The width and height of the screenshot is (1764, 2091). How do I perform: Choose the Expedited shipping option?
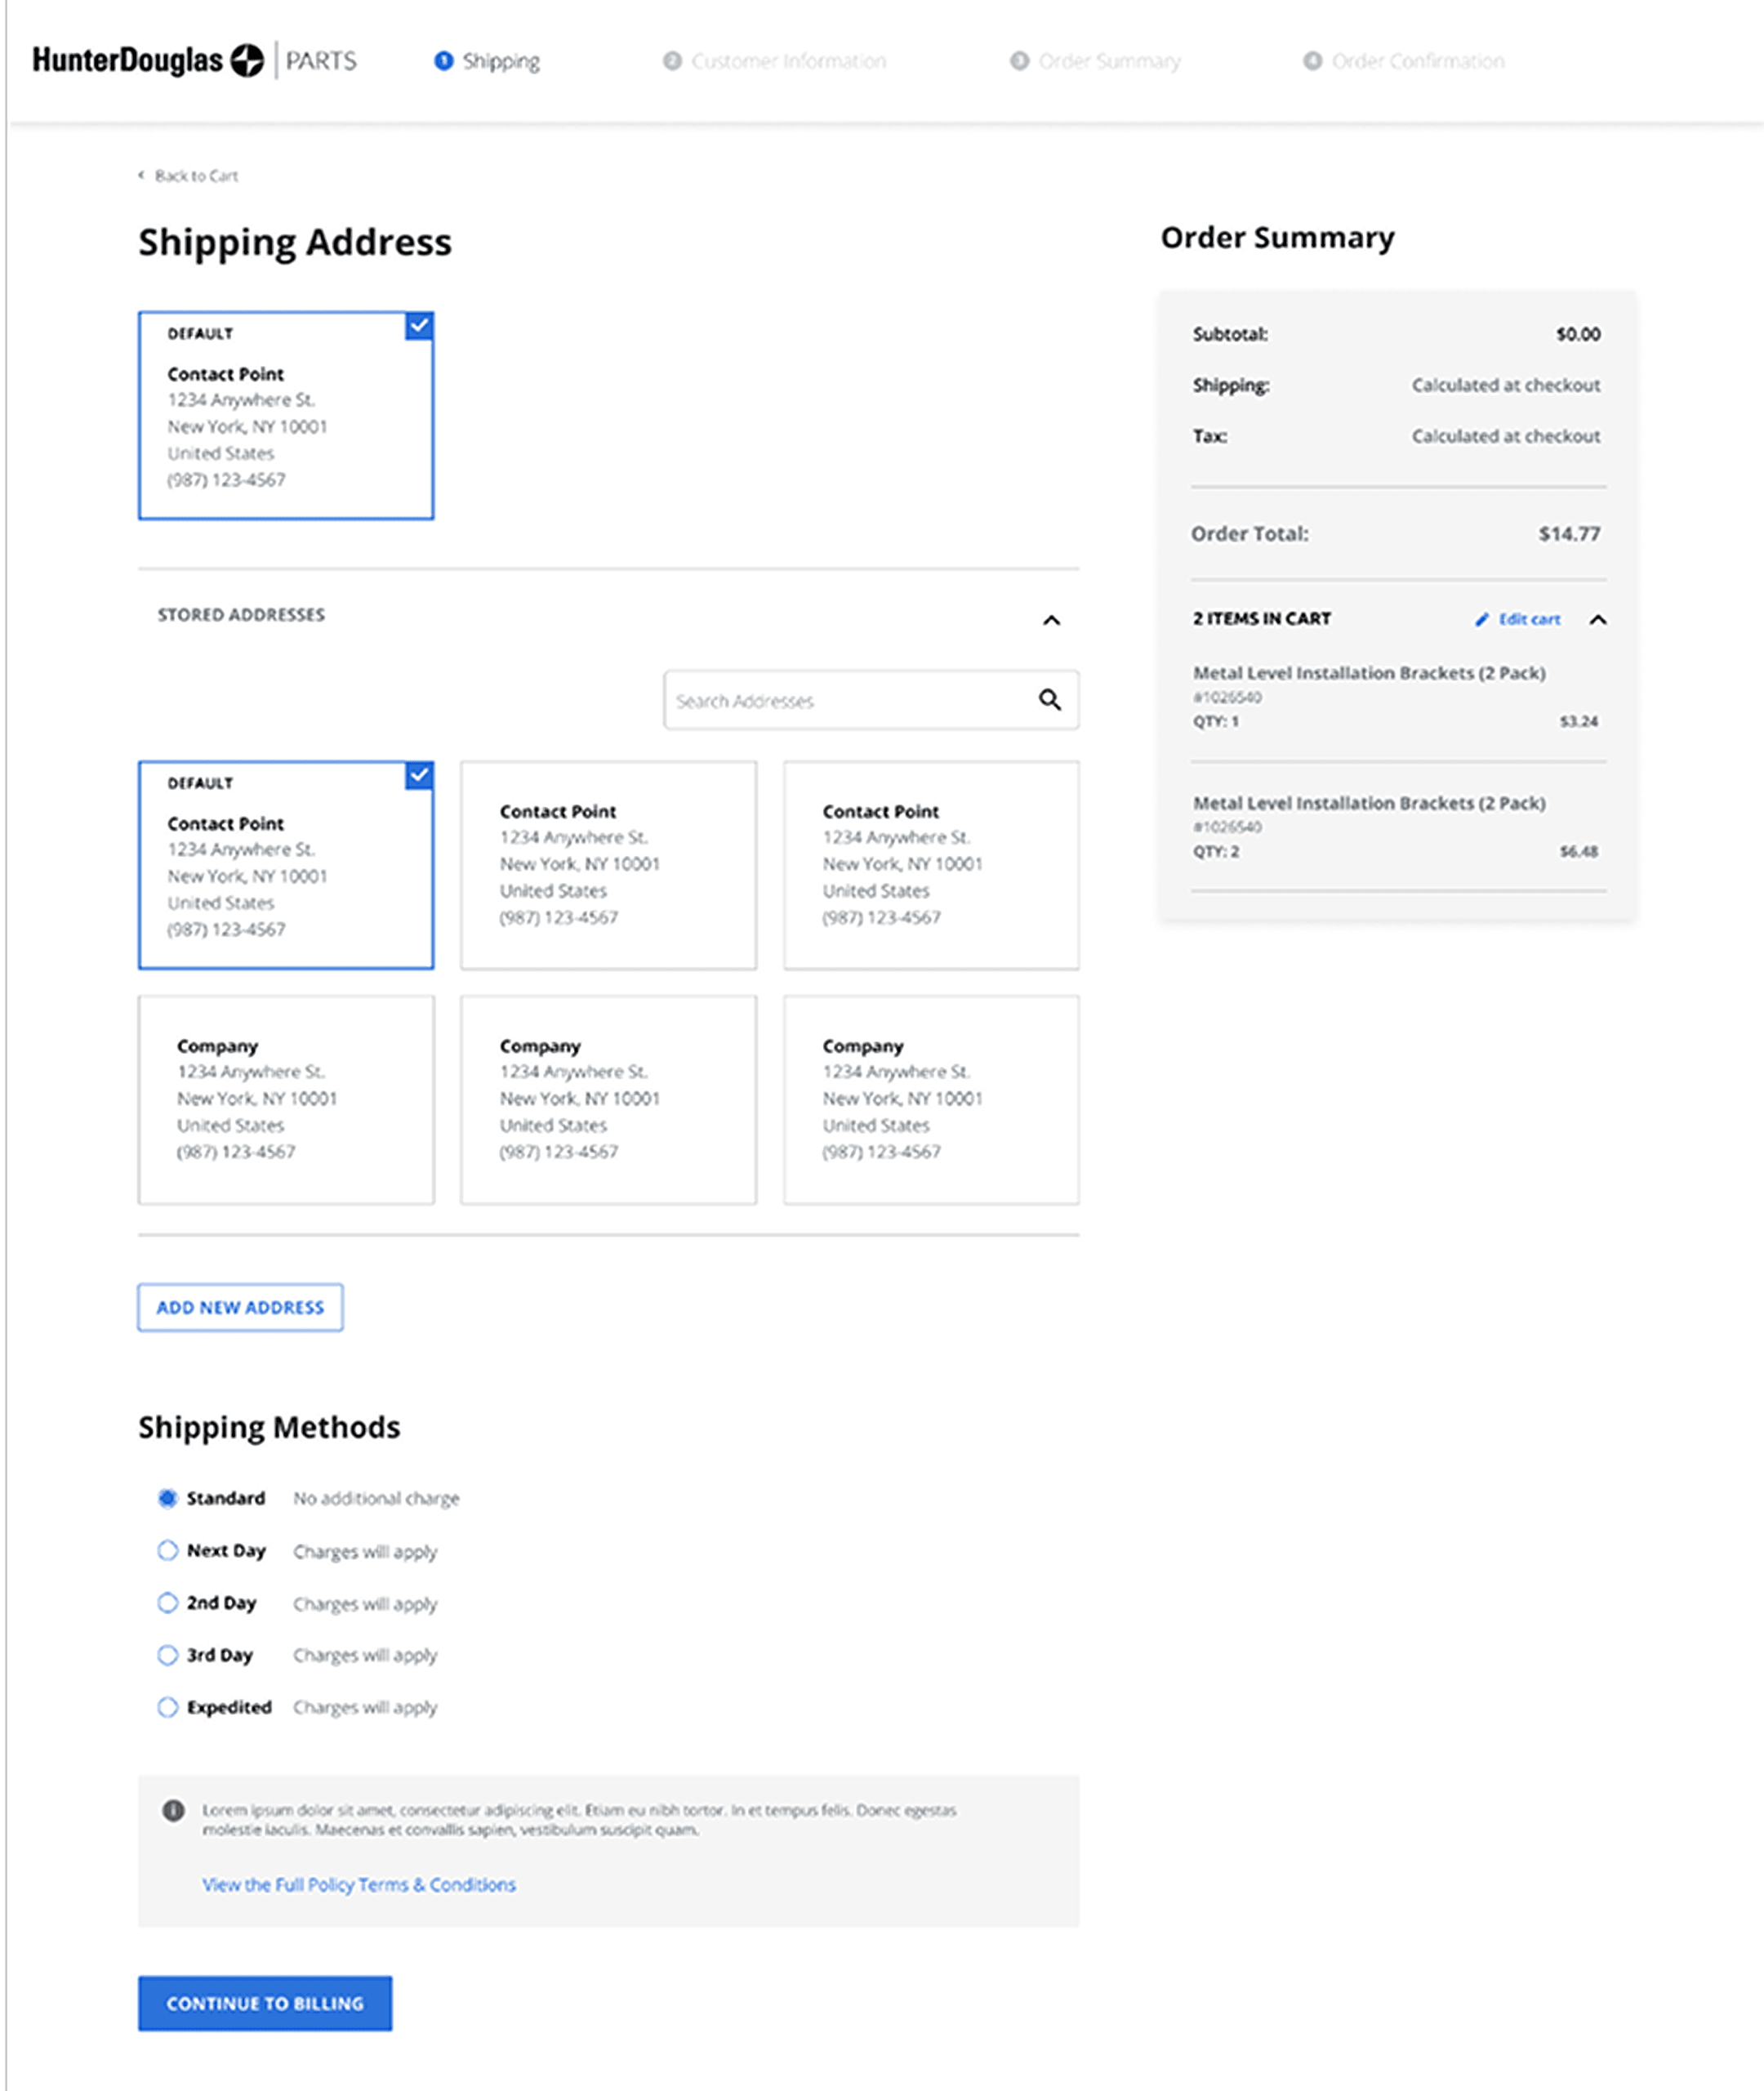click(167, 1706)
